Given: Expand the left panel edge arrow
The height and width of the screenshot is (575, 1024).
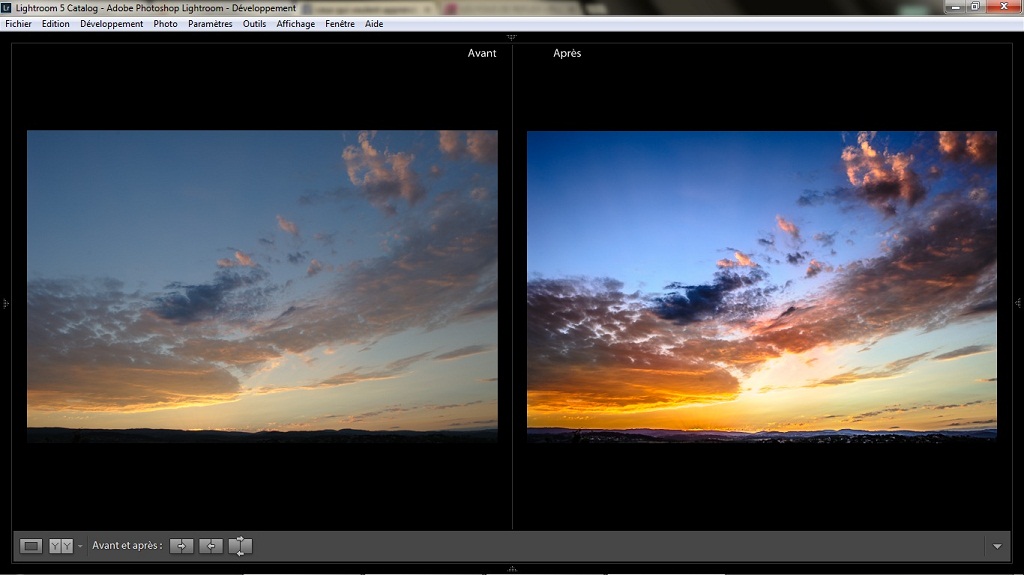Looking at the screenshot, I should coord(5,303).
